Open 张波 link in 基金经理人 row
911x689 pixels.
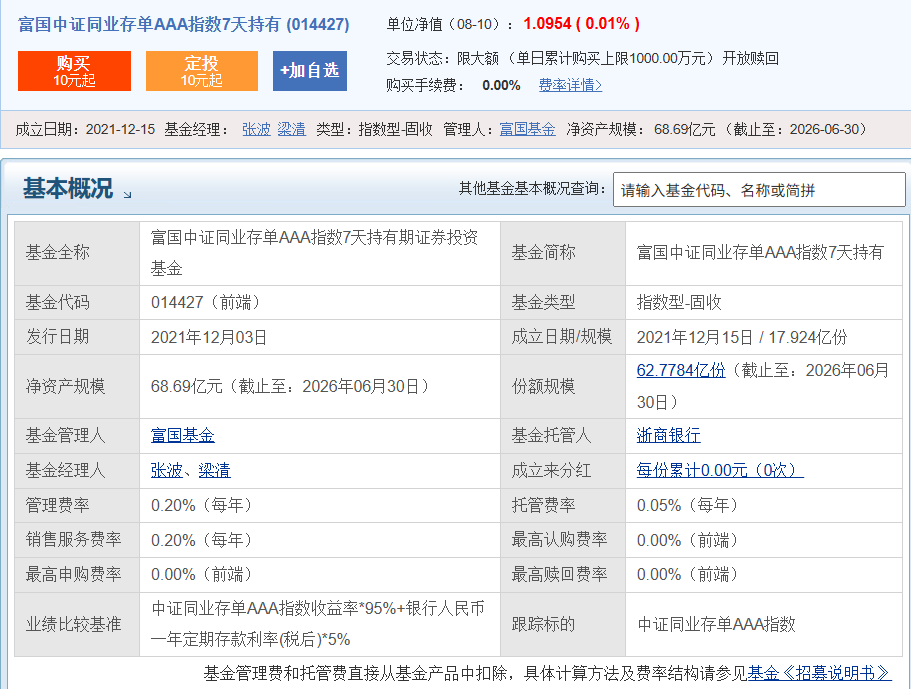pyautogui.click(x=167, y=470)
